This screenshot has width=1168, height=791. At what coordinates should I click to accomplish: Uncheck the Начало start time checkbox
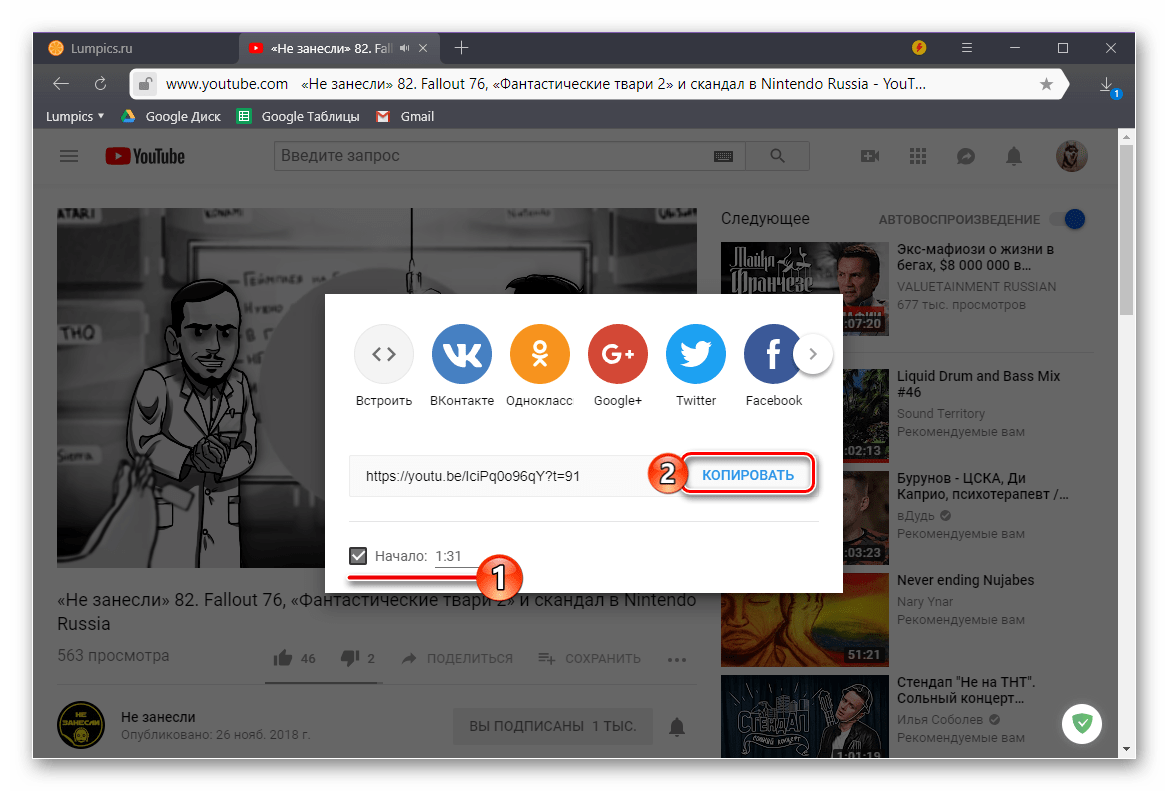coord(358,556)
